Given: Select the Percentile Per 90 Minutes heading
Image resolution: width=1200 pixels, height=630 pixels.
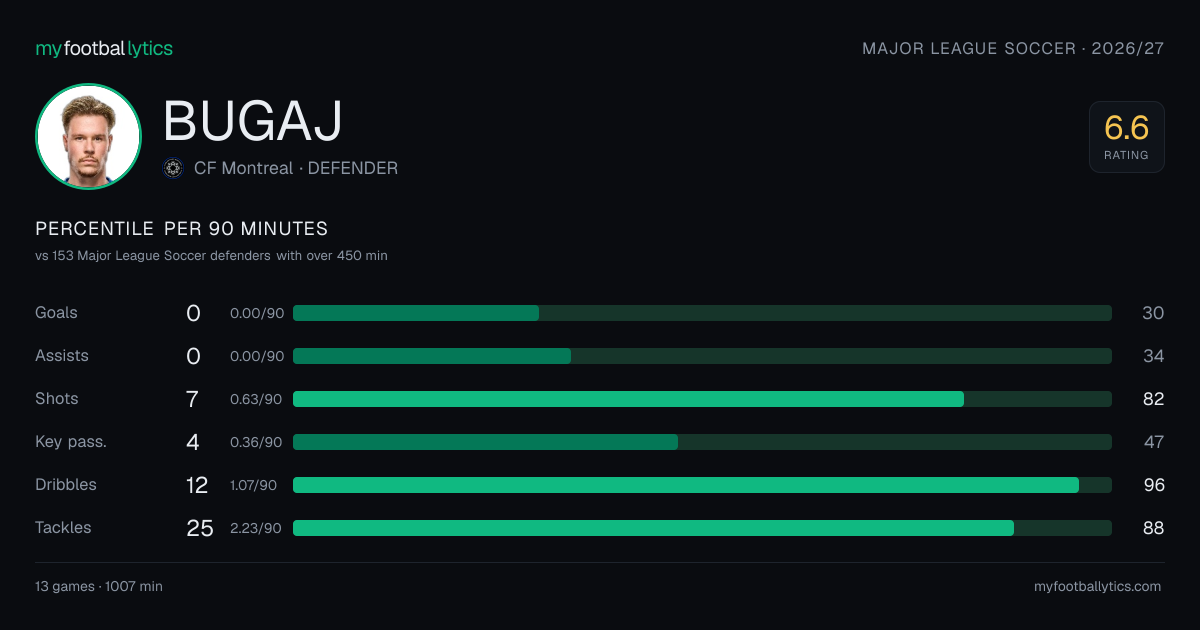Looking at the screenshot, I should click(182, 229).
